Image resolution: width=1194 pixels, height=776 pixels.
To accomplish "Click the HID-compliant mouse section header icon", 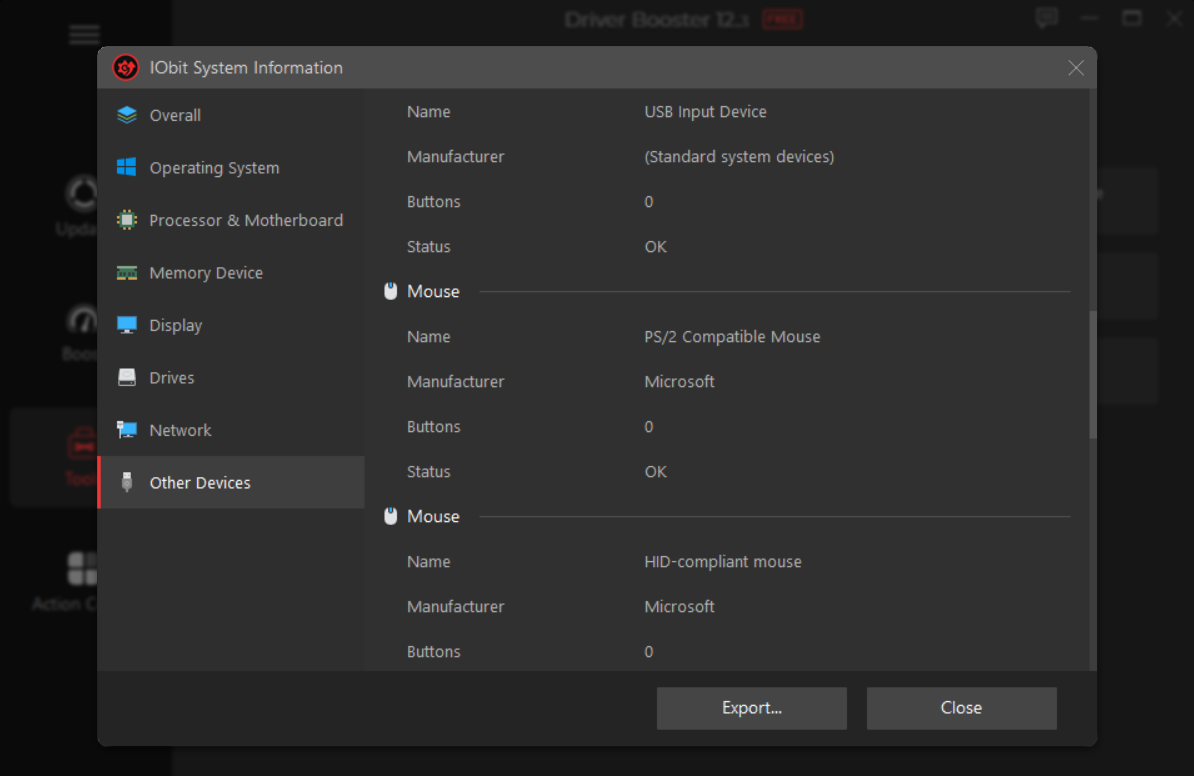I will [391, 517].
